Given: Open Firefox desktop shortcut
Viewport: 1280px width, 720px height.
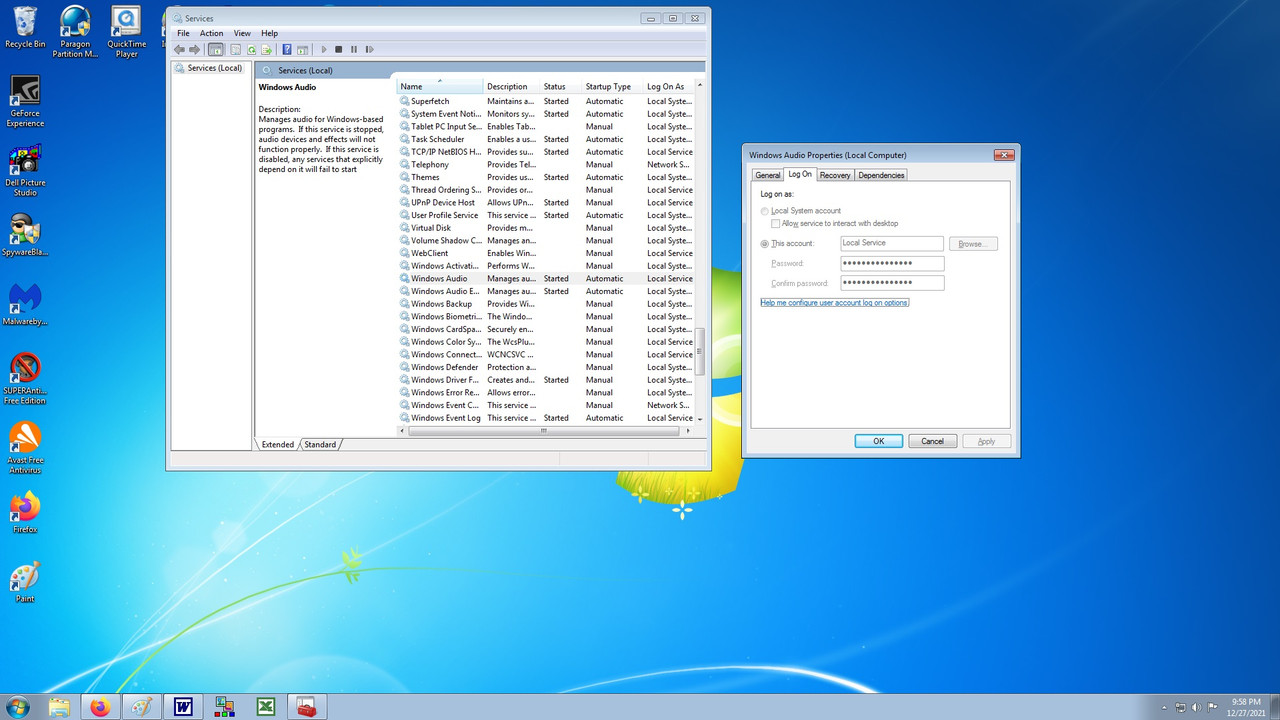Looking at the screenshot, I should coord(25,512).
